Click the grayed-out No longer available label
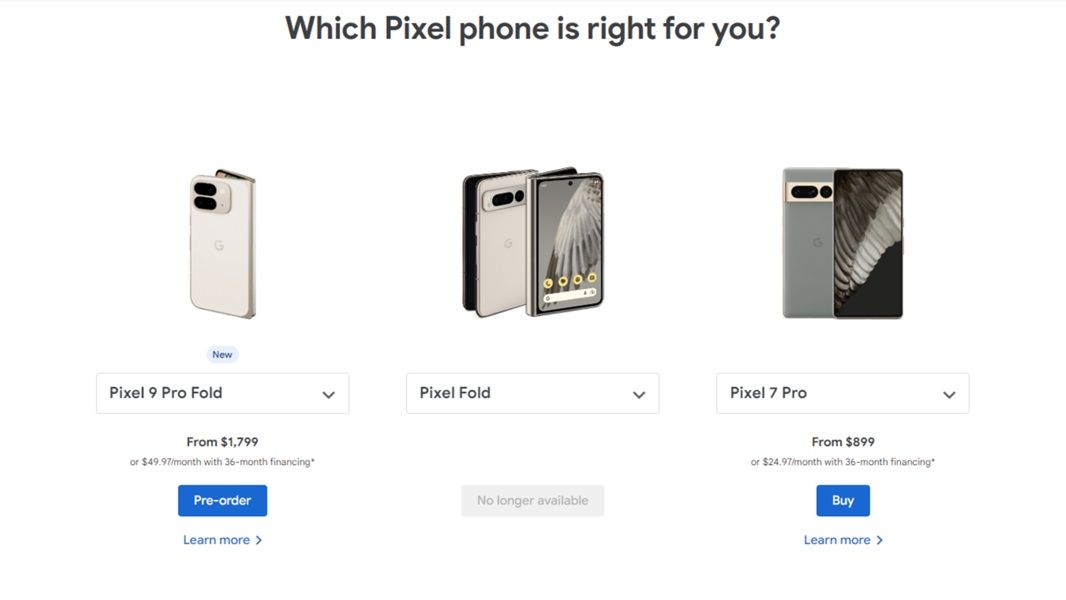 click(532, 500)
